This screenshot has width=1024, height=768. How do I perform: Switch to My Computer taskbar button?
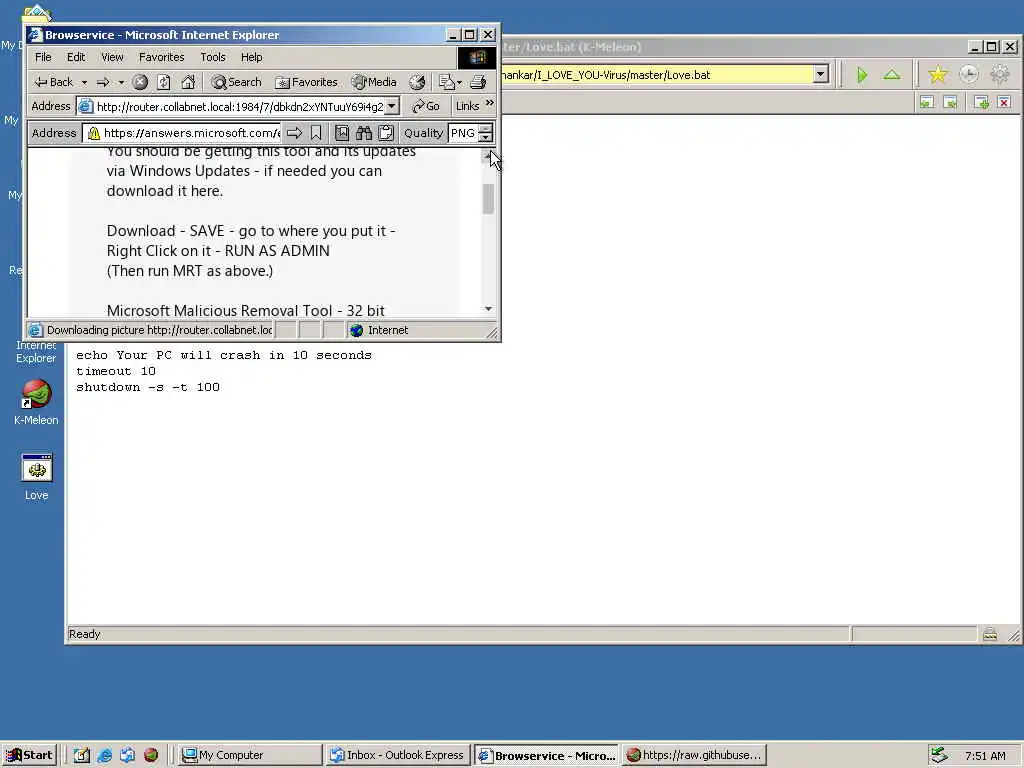point(250,755)
